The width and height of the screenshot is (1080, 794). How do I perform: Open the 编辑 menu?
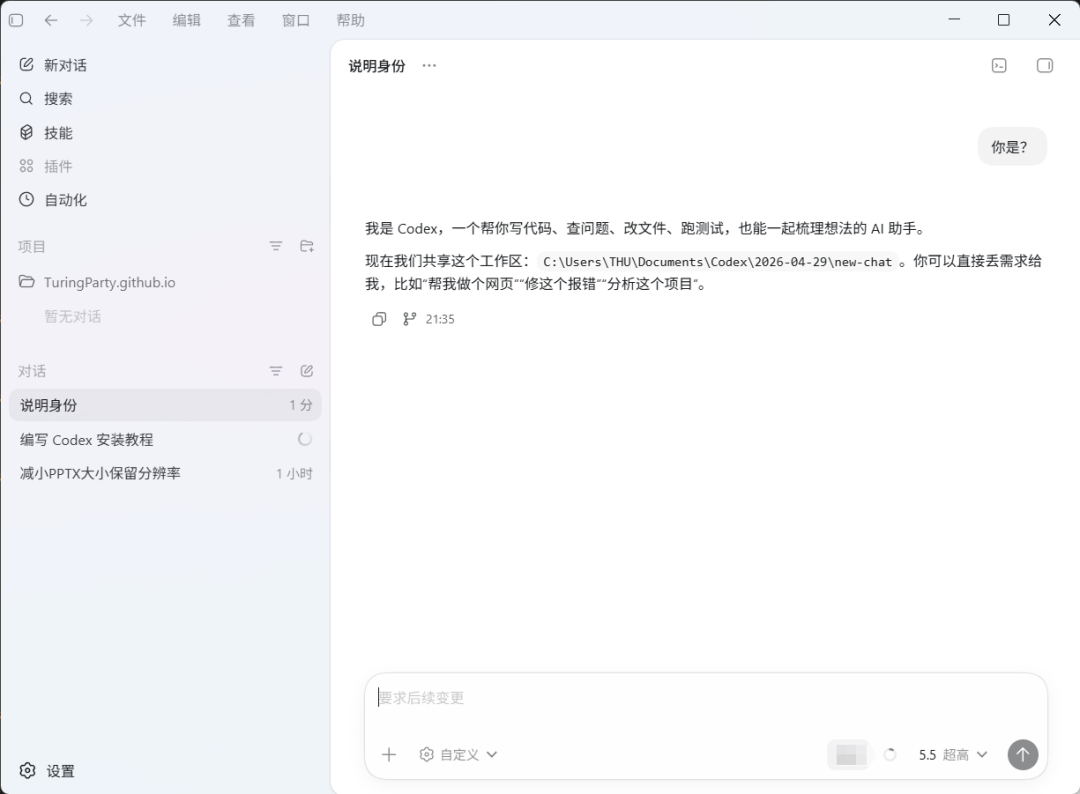[x=187, y=20]
